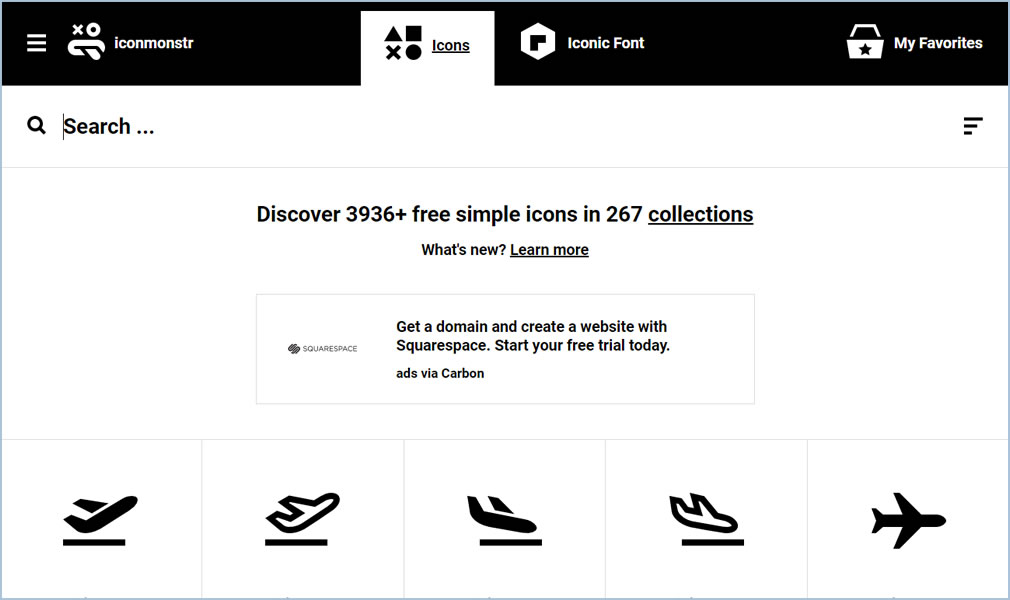
Task: Select the outlined airplane landing icon
Action: [707, 519]
